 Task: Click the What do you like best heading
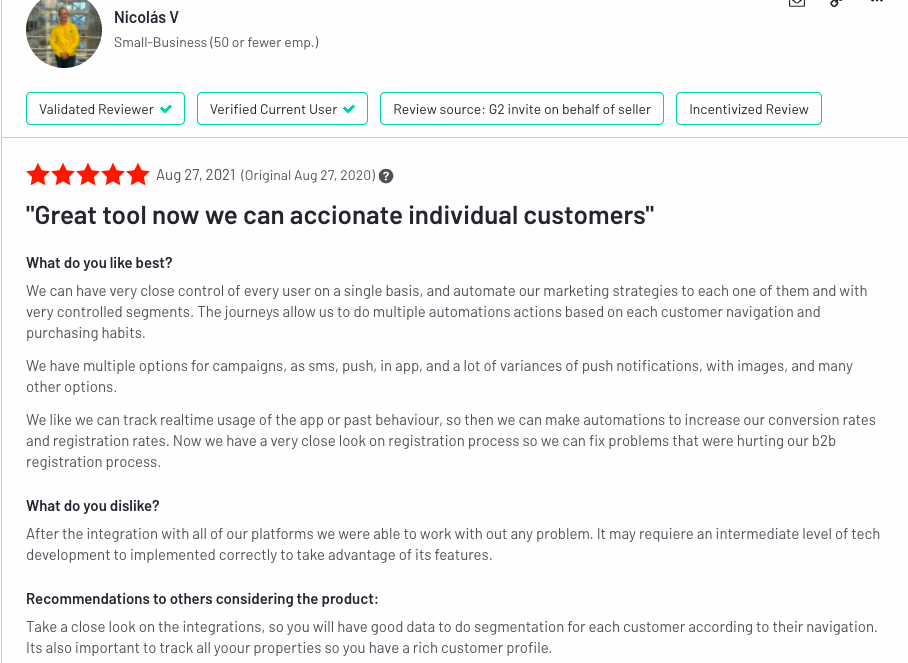99,263
